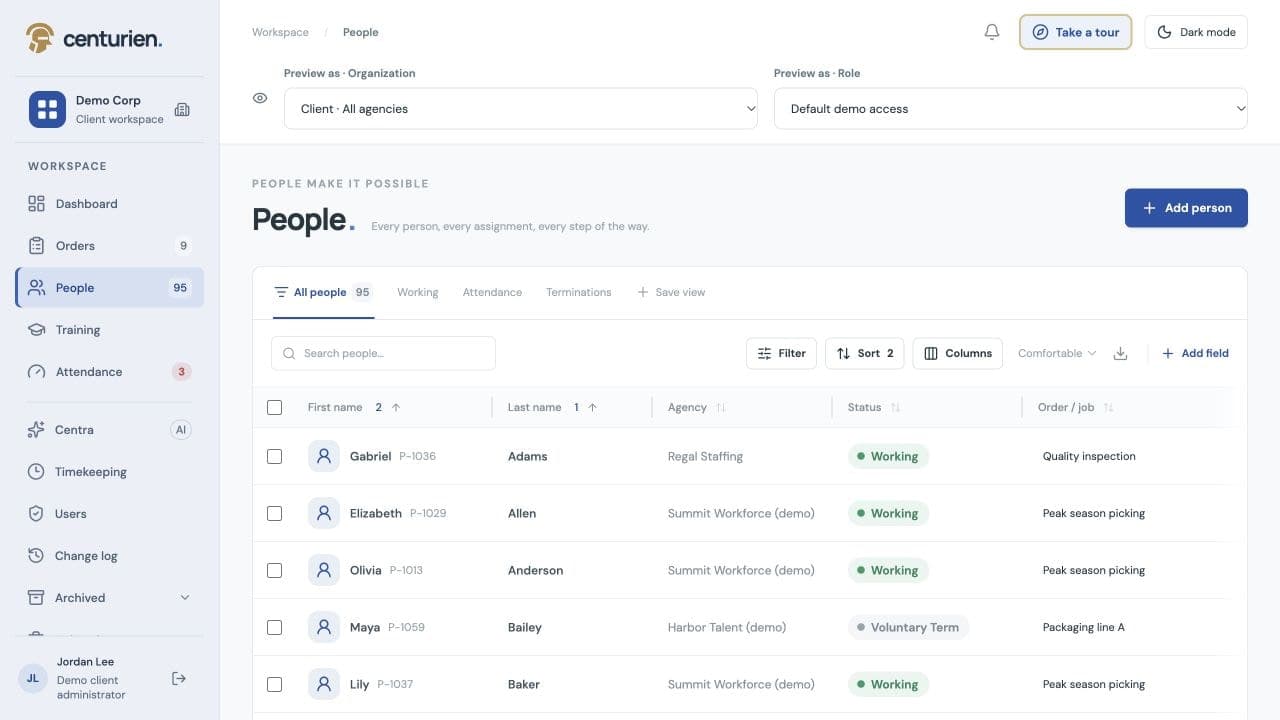Open Dashboard from the sidebar
1280x720 pixels.
tap(110, 204)
